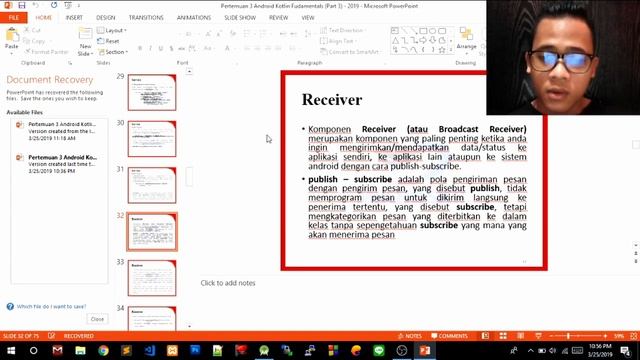Switch to Normal view icon
This screenshot has width=640, height=360.
point(485,336)
